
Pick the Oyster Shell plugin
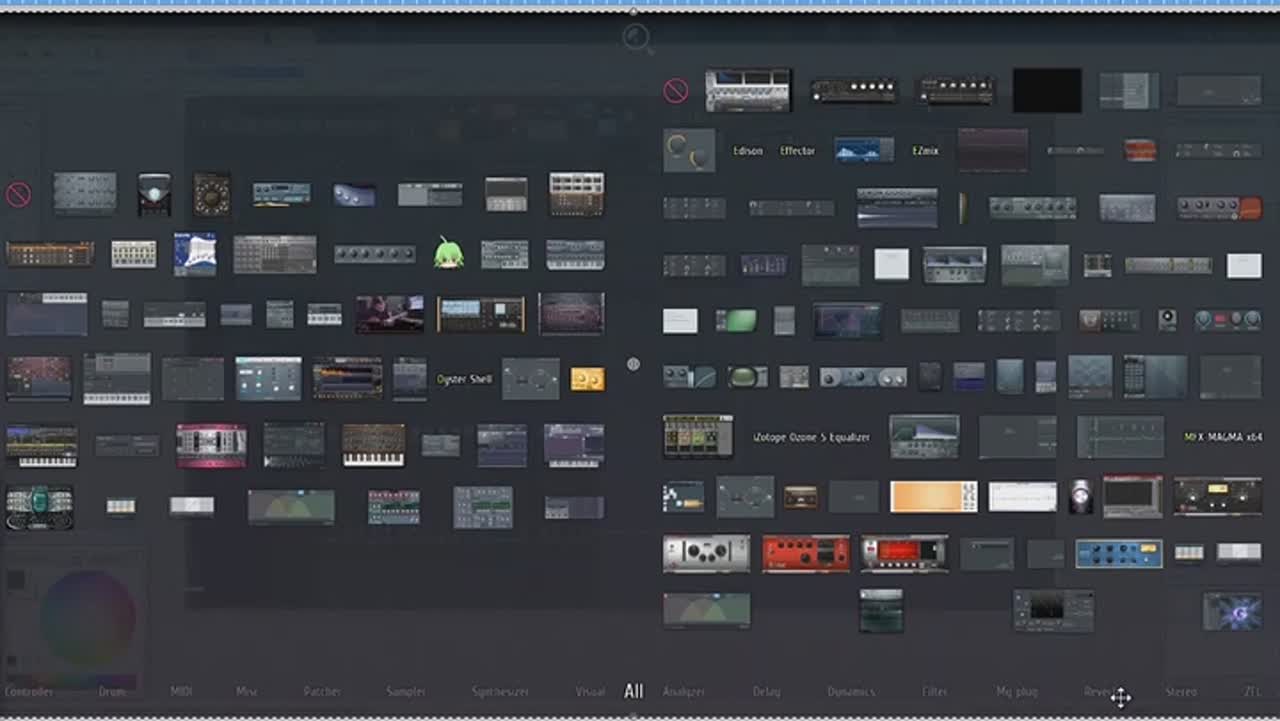(x=464, y=379)
